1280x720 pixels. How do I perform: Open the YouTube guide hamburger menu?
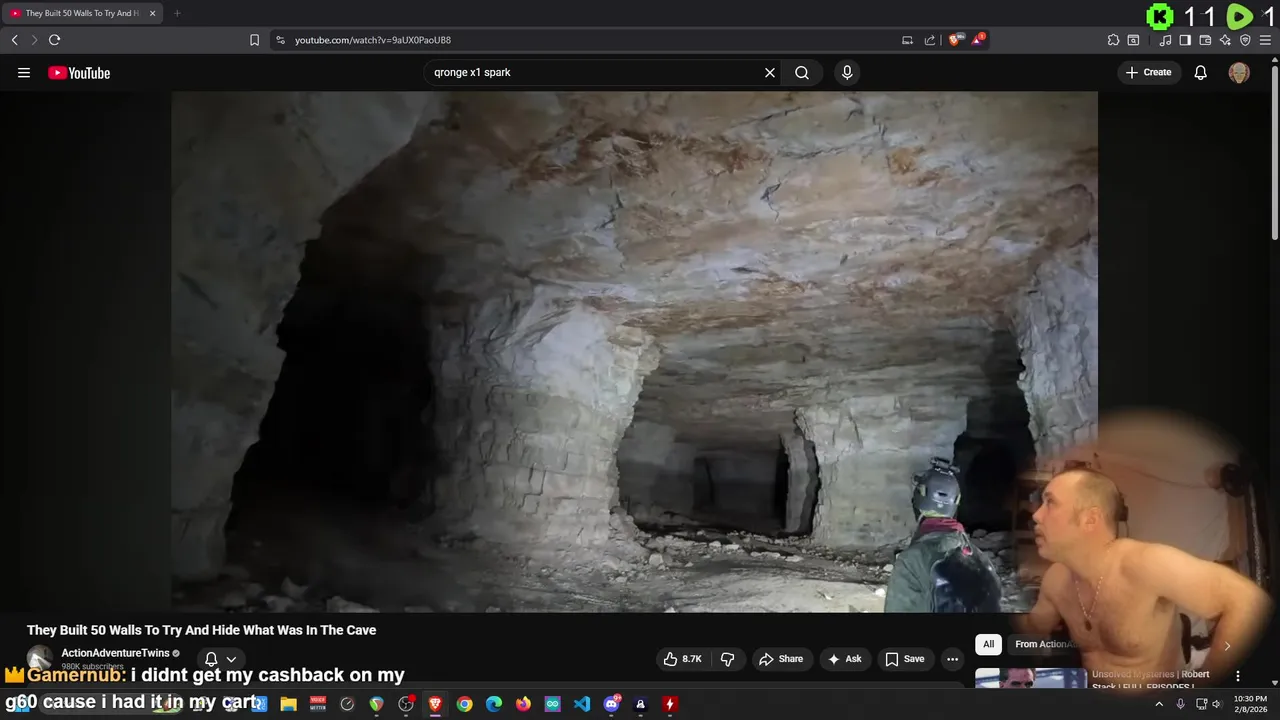24,73
